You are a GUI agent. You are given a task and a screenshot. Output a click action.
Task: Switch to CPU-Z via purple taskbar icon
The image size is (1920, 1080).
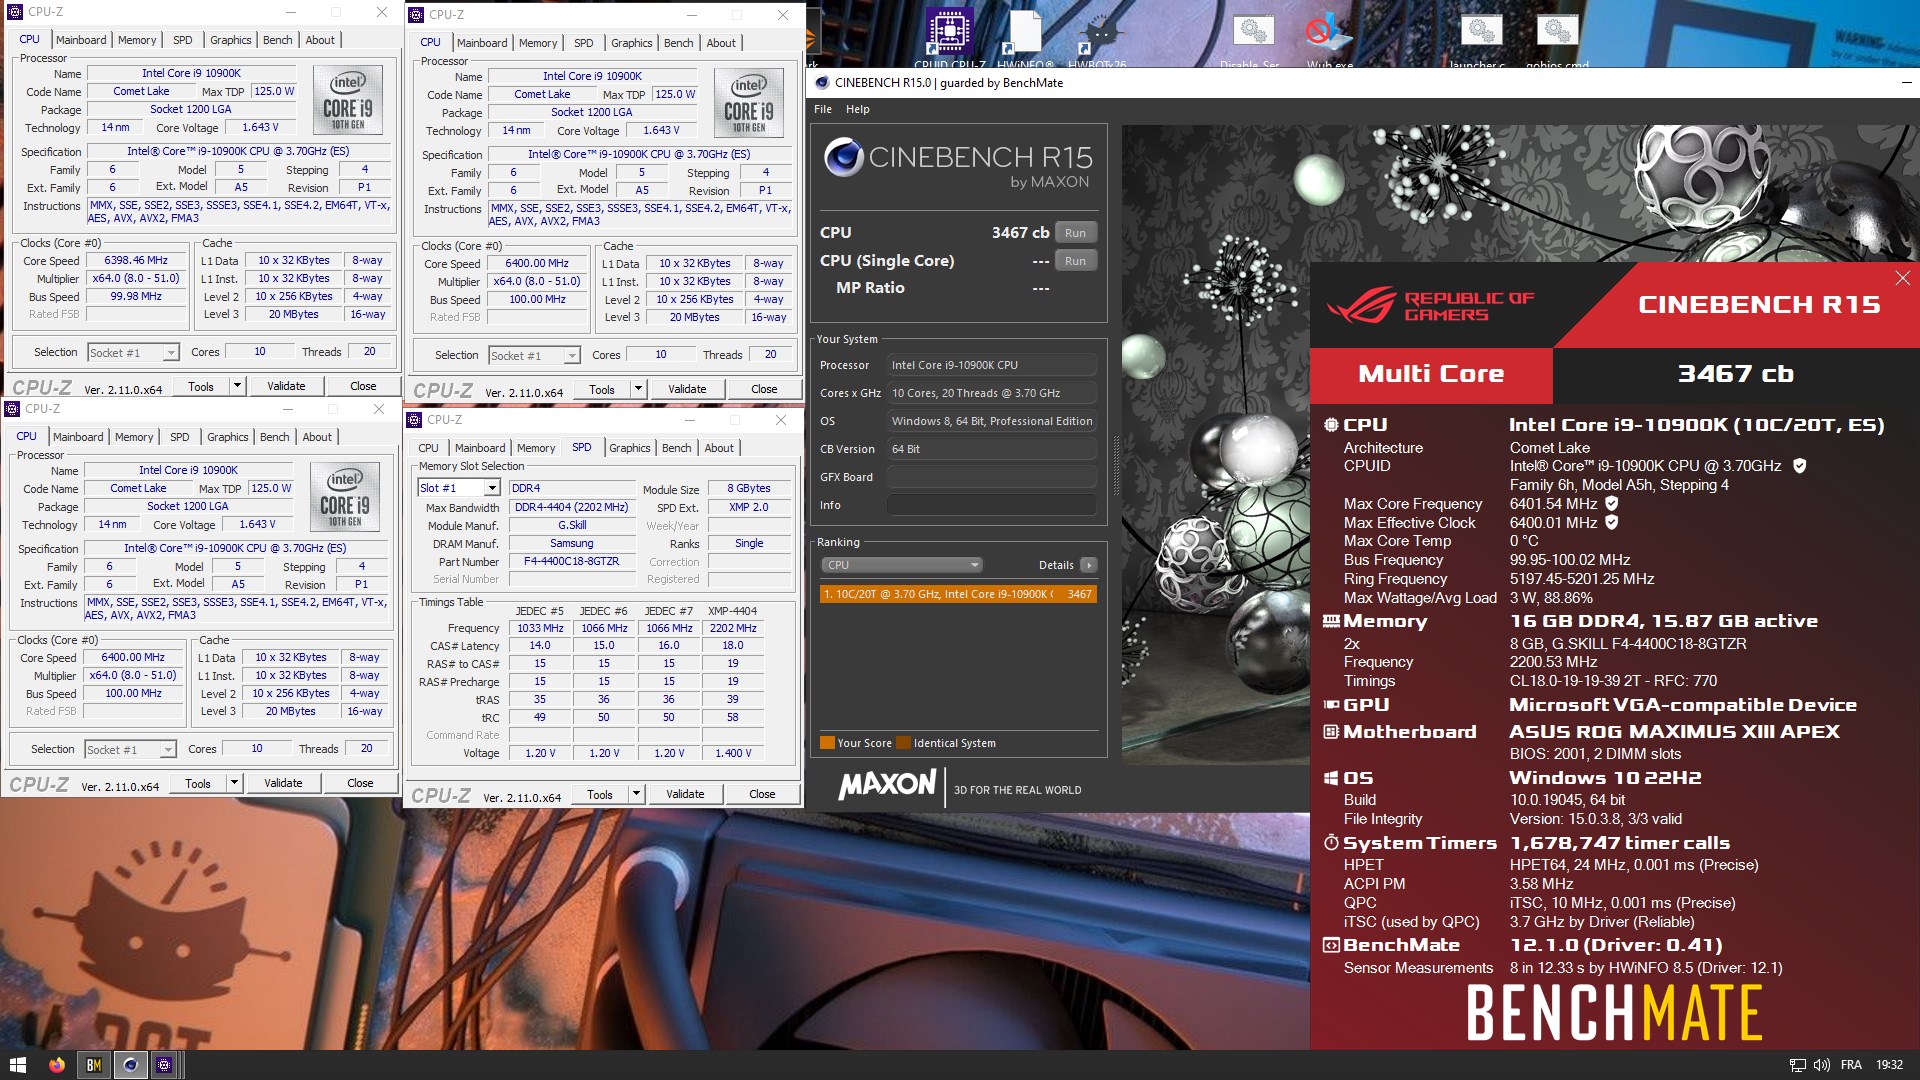pyautogui.click(x=165, y=1065)
